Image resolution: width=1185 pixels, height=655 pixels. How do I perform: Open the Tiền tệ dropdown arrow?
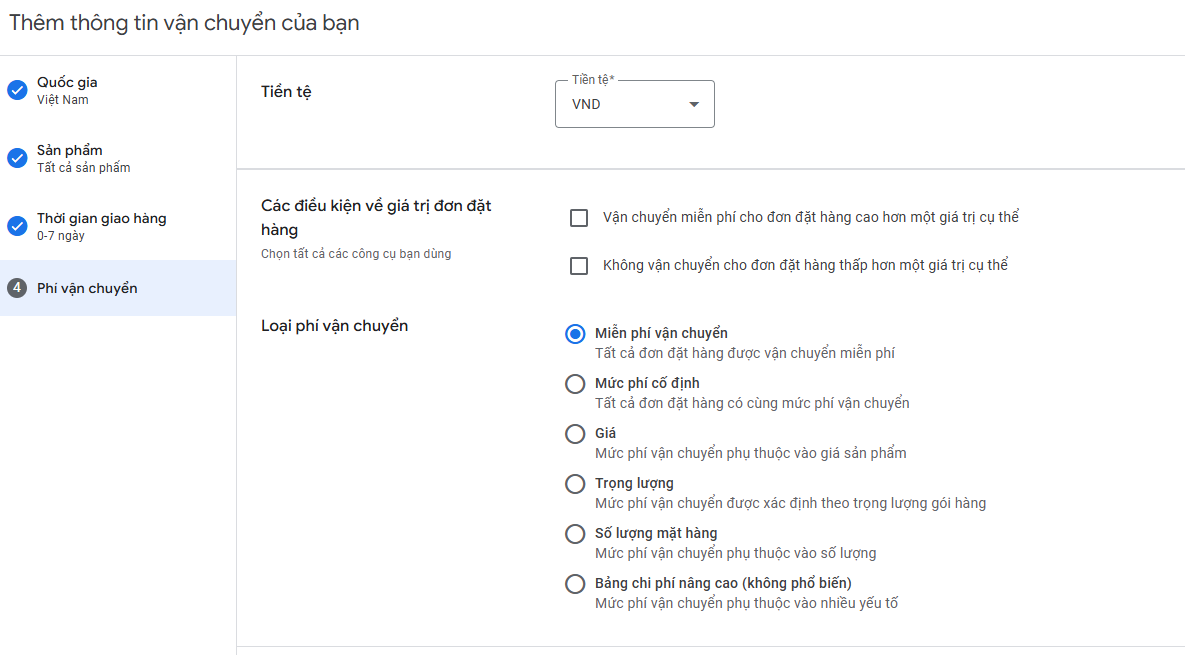694,104
